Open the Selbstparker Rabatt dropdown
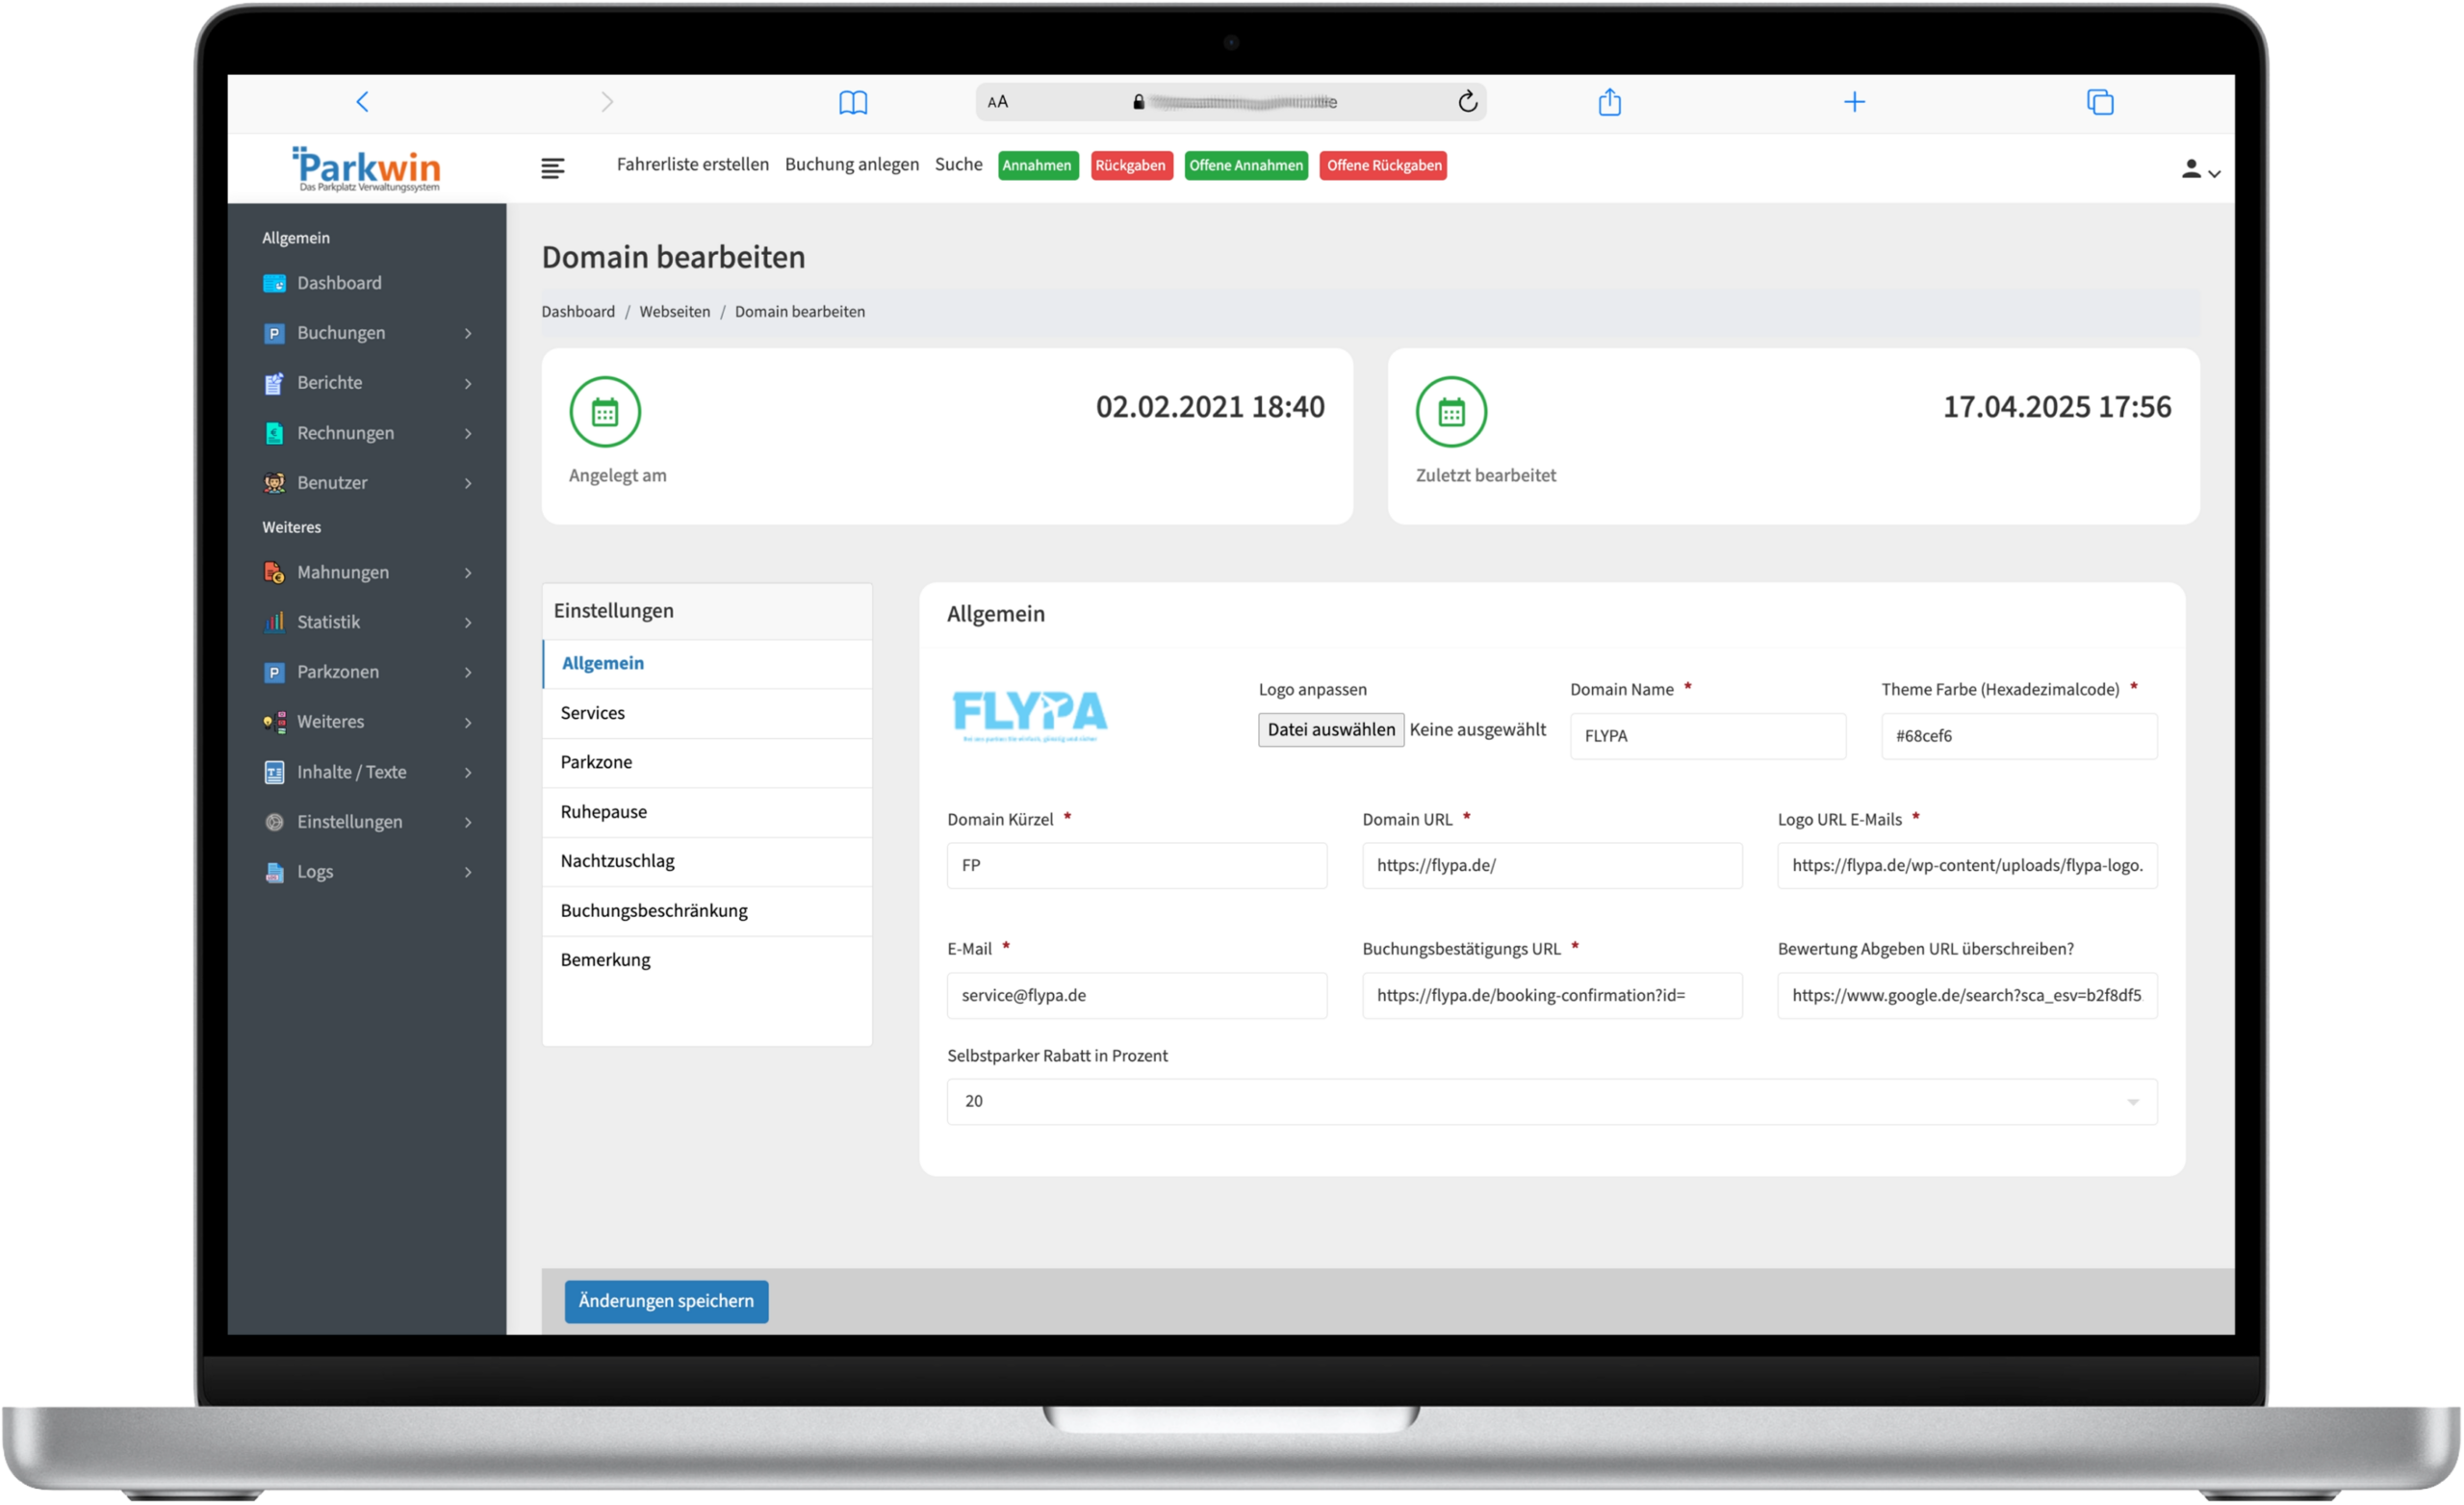 (1551, 1101)
